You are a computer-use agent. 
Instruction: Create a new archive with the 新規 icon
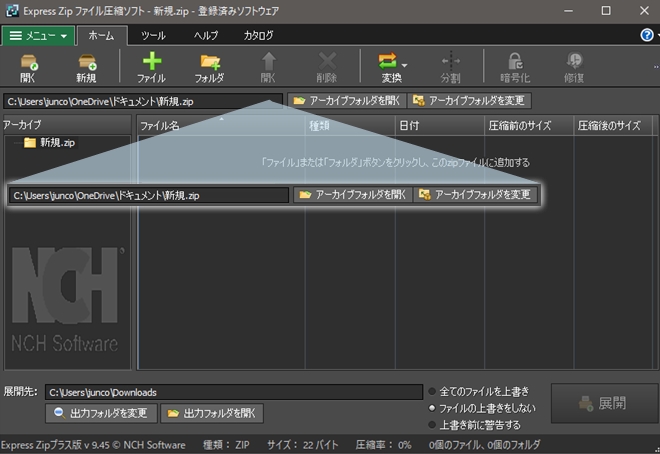[x=87, y=62]
